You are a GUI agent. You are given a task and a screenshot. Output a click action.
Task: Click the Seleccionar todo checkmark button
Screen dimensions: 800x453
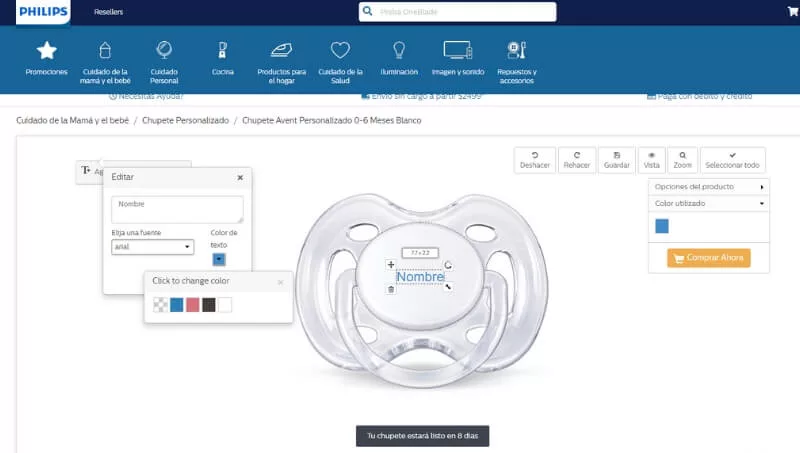732,160
